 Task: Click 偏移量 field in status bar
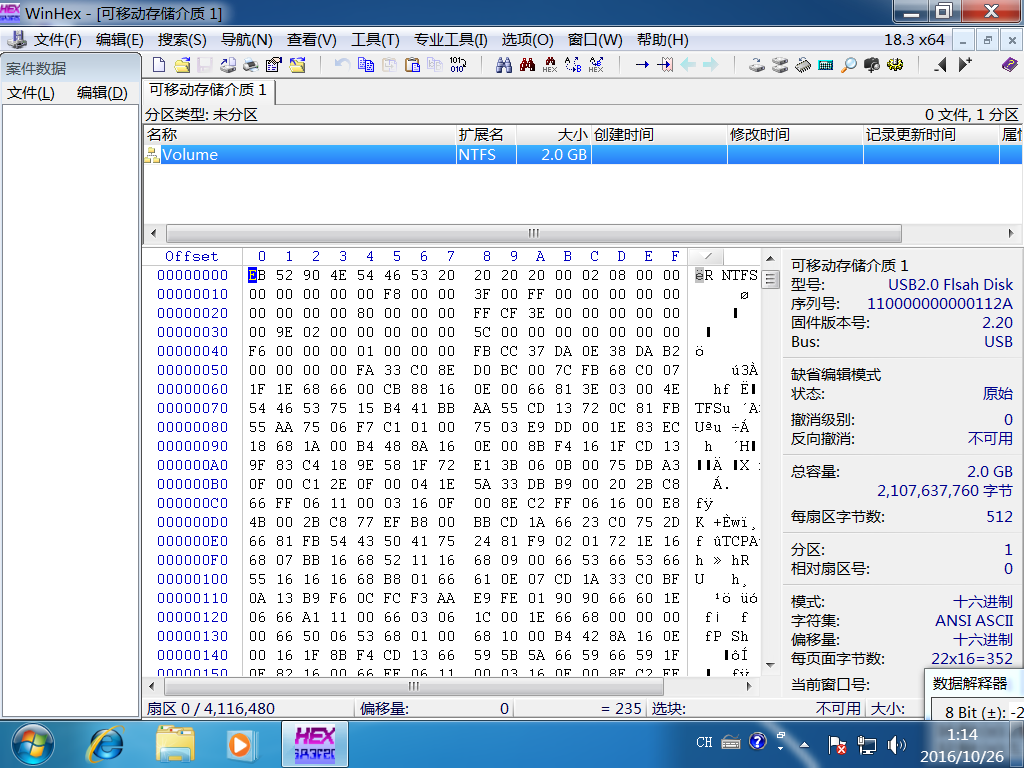(x=434, y=709)
